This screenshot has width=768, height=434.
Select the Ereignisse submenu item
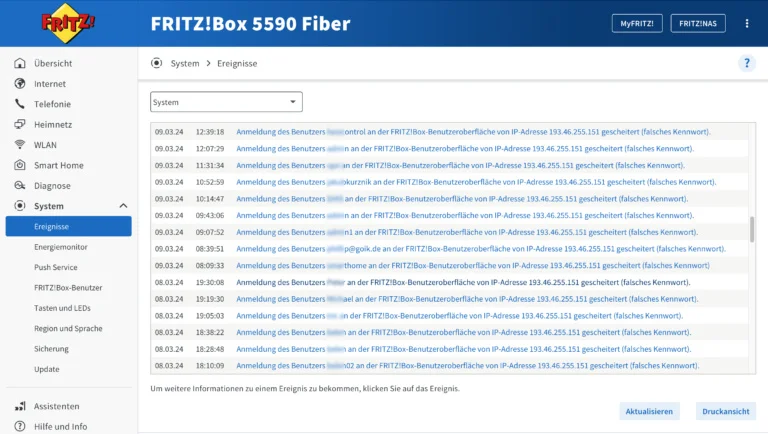(69, 226)
